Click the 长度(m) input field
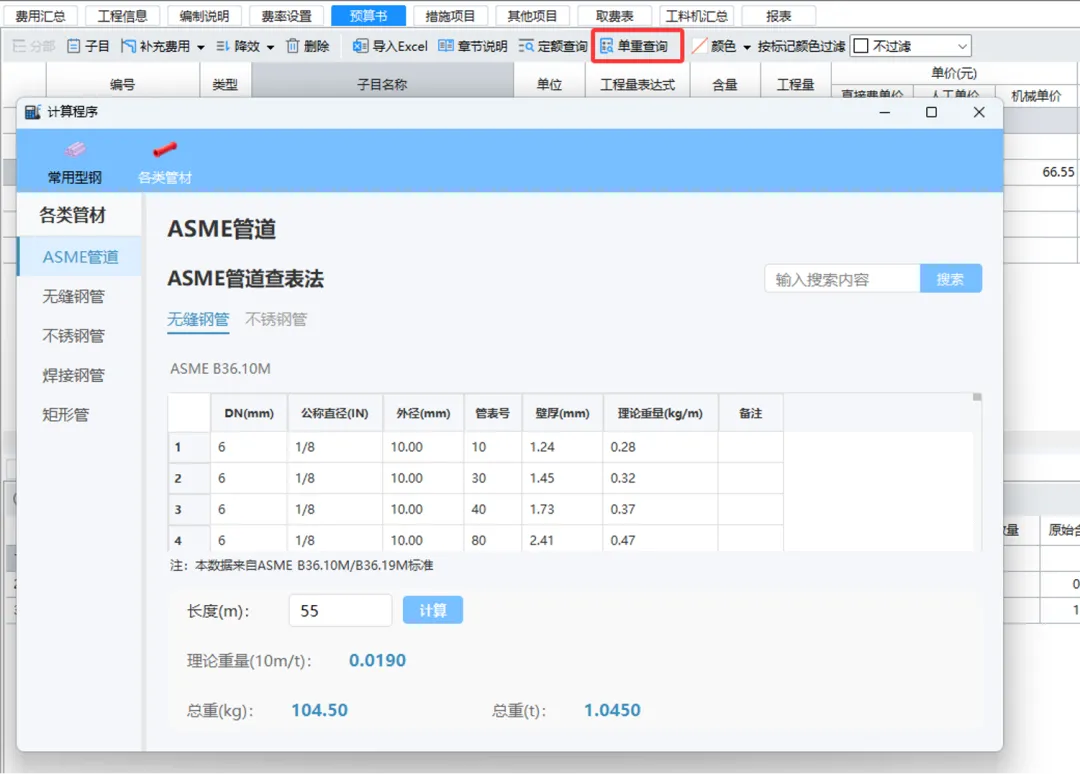 340,611
